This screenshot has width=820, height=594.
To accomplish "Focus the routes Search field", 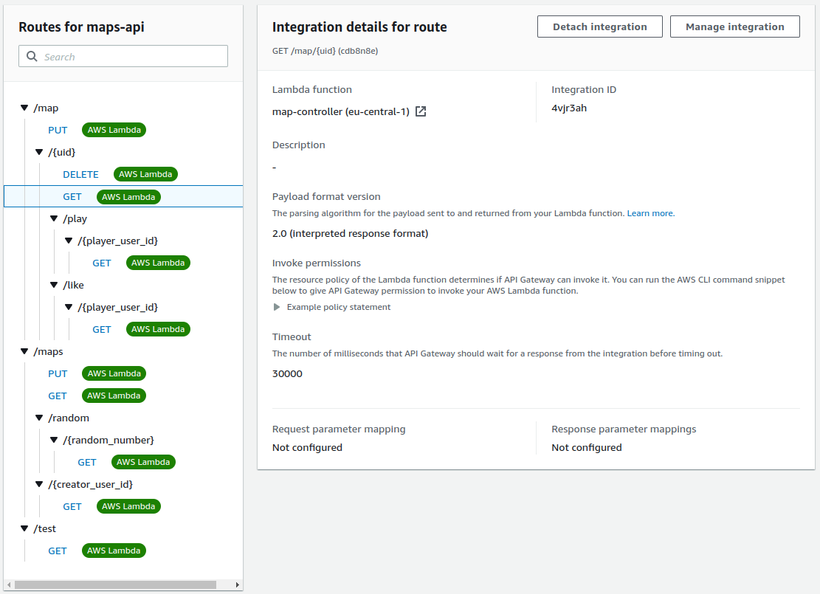I will (123, 56).
